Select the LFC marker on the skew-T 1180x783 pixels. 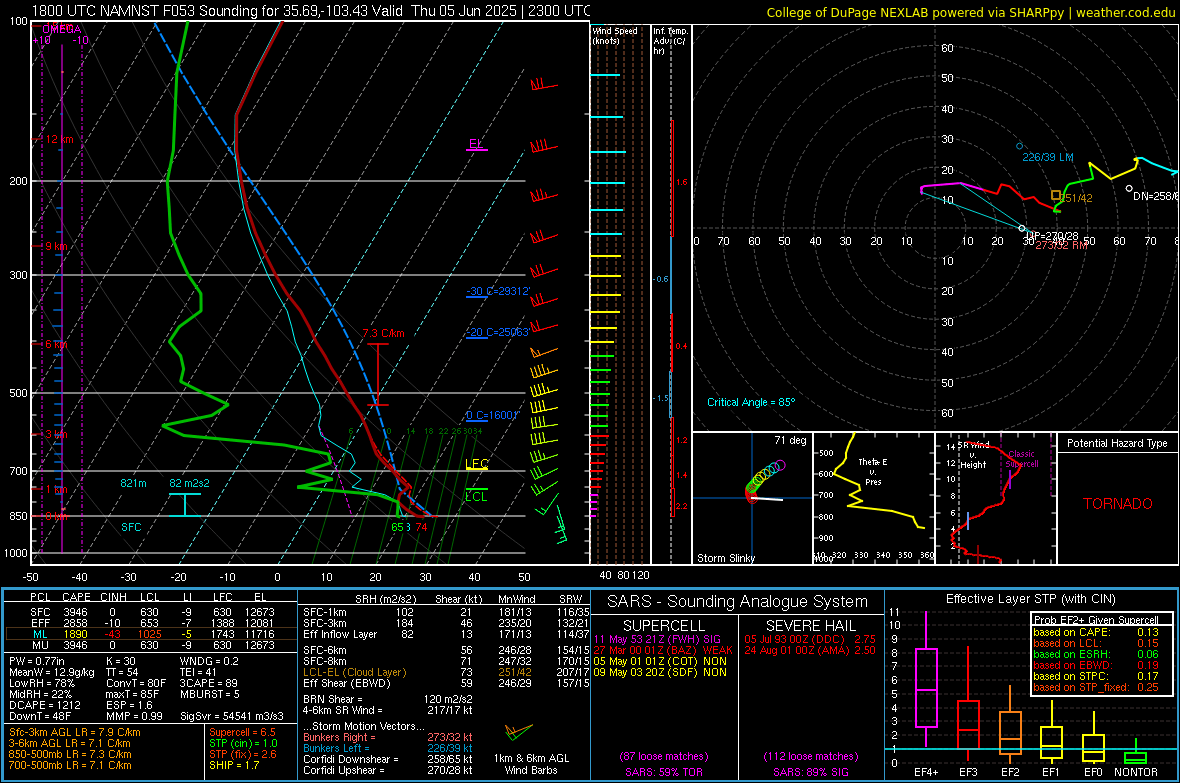pos(476,464)
